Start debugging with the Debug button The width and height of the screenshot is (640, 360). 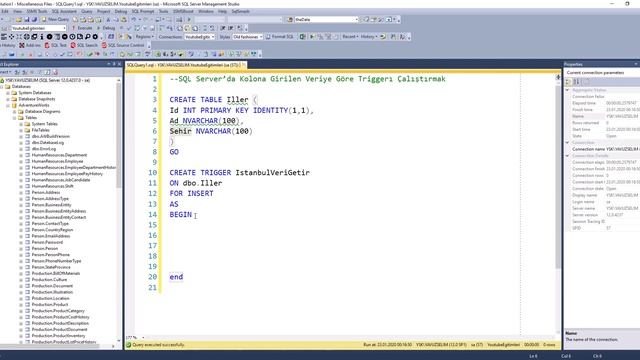point(107,28)
